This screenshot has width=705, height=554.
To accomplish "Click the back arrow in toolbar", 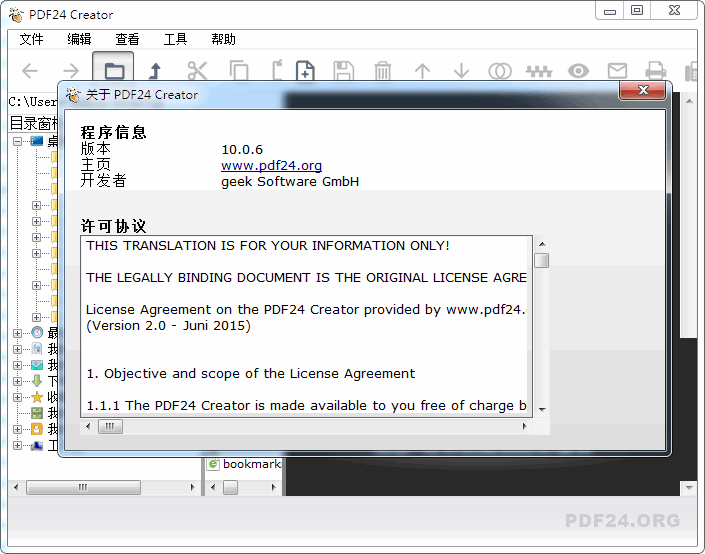I will (30, 71).
